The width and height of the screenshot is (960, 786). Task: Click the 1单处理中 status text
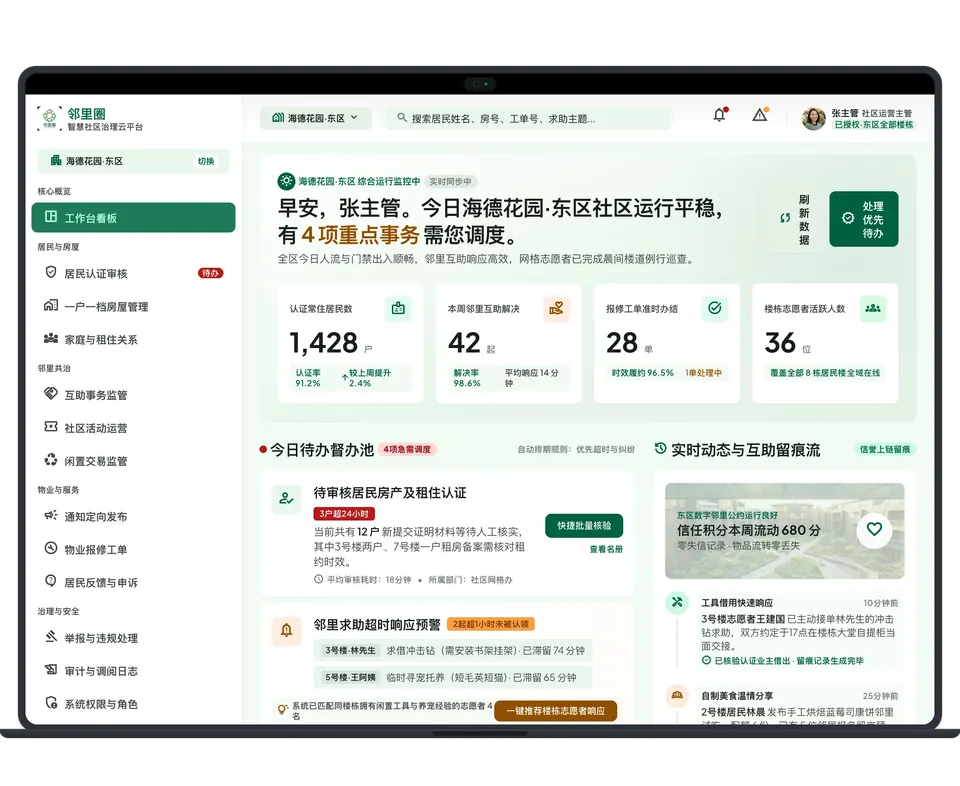click(703, 373)
